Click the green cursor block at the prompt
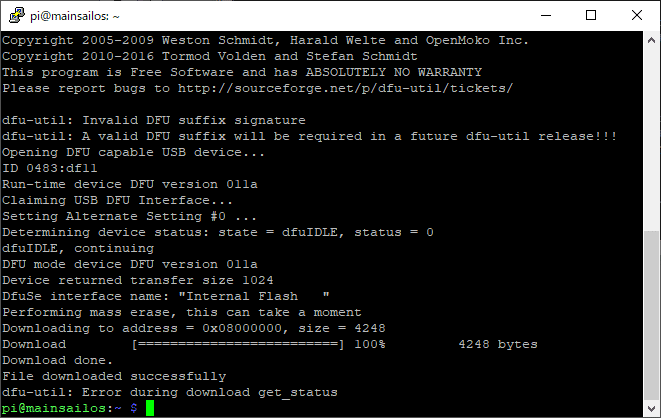Viewport: 661px width, 418px height. (x=150, y=408)
